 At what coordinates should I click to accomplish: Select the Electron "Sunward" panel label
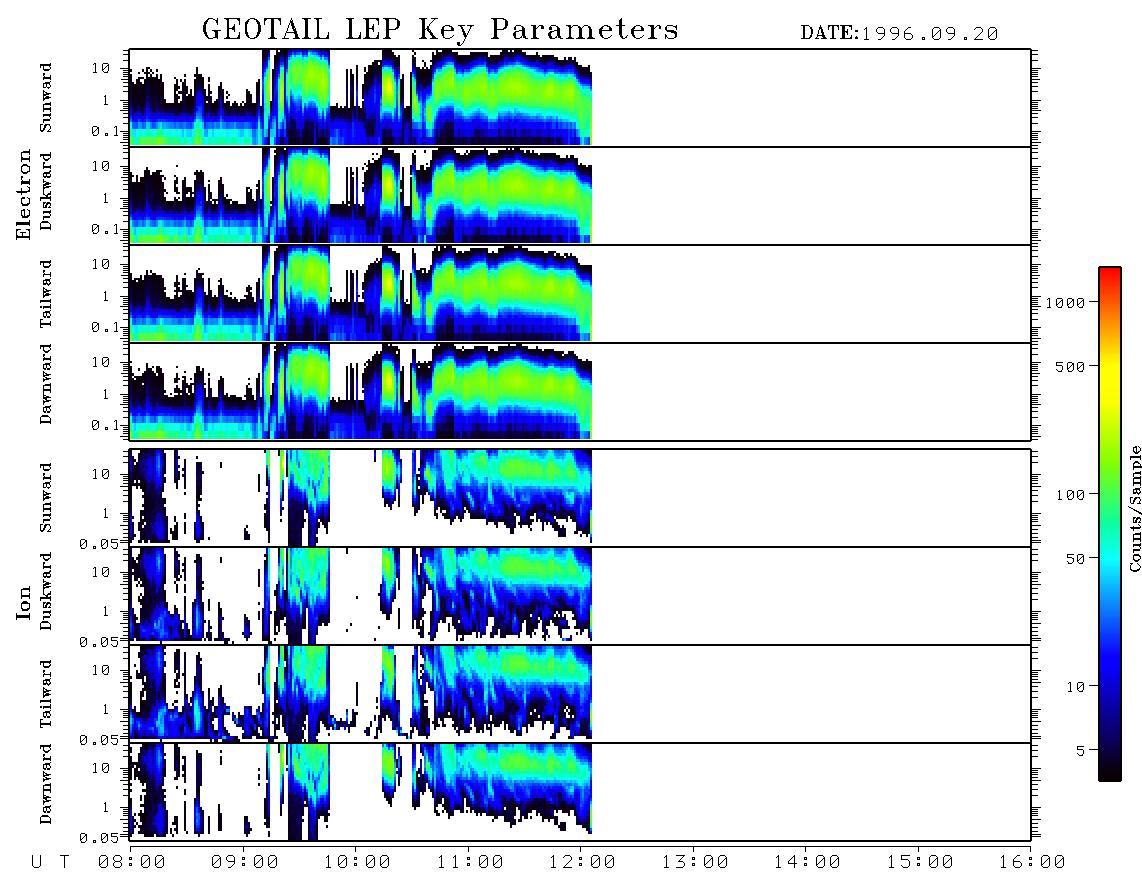point(46,98)
